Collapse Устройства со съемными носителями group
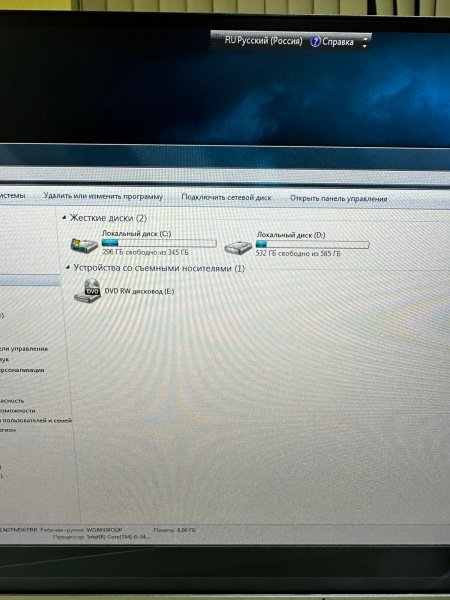Screen dimensions: 450x600 click(x=68, y=267)
